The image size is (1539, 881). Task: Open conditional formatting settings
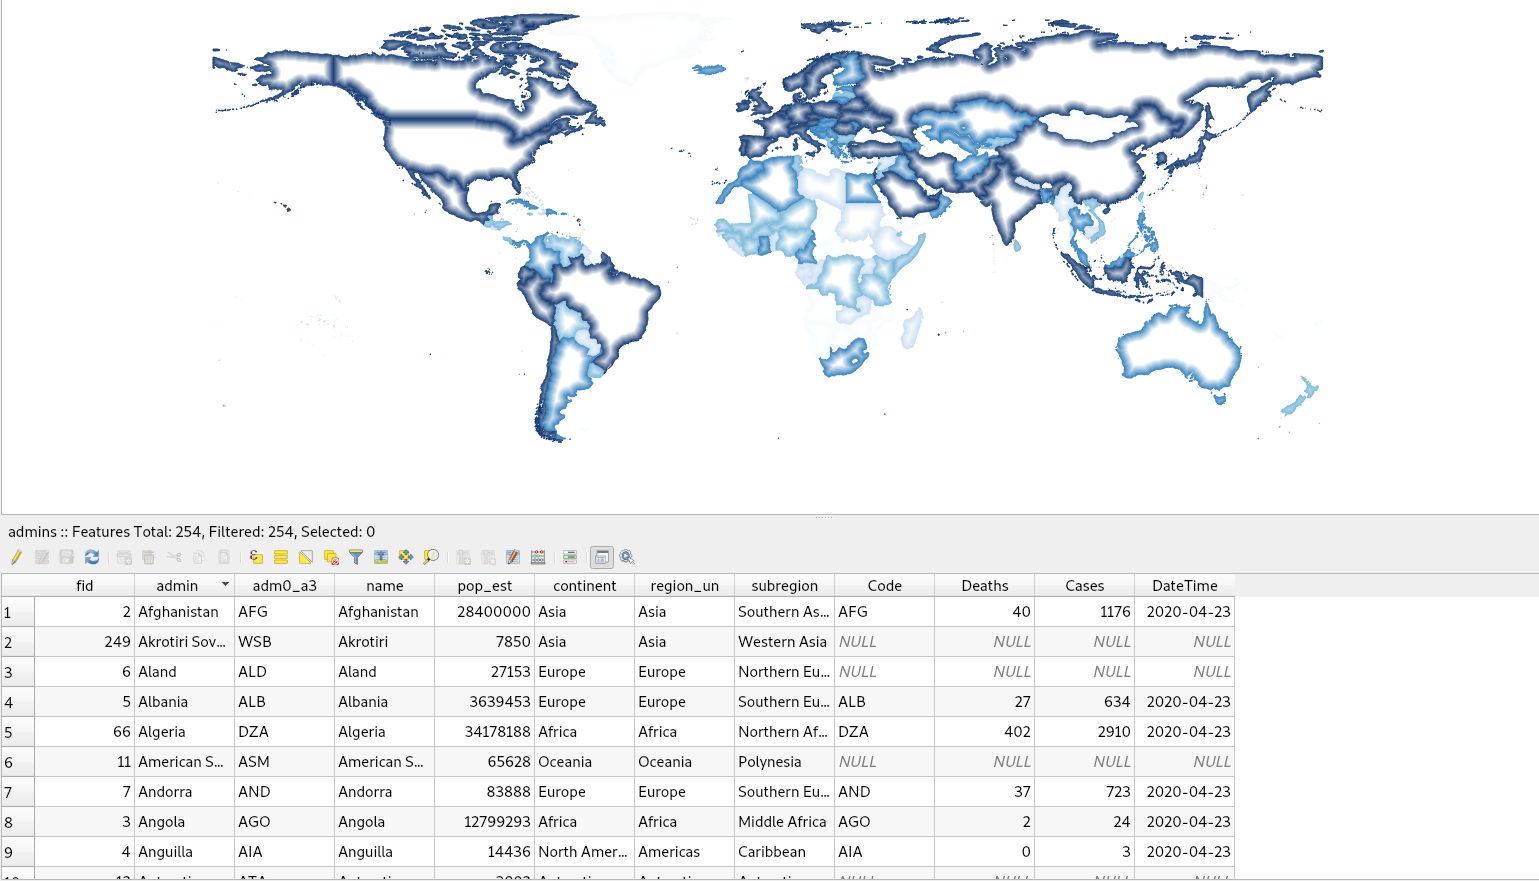pos(570,557)
